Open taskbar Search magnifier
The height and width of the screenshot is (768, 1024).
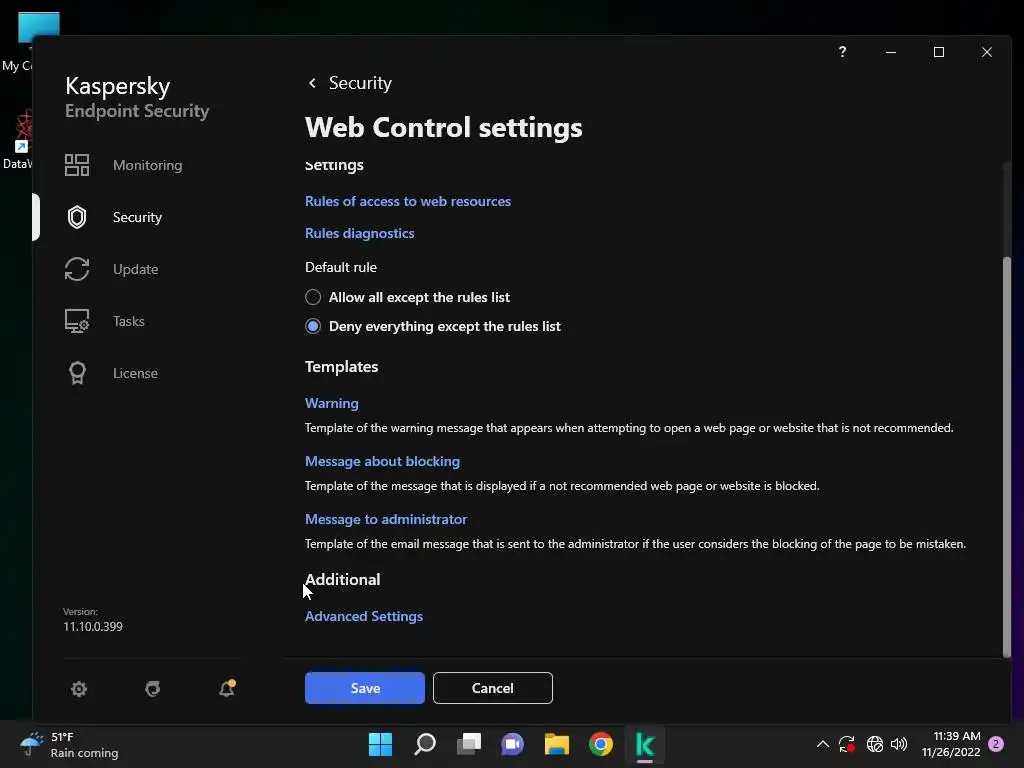(x=424, y=744)
